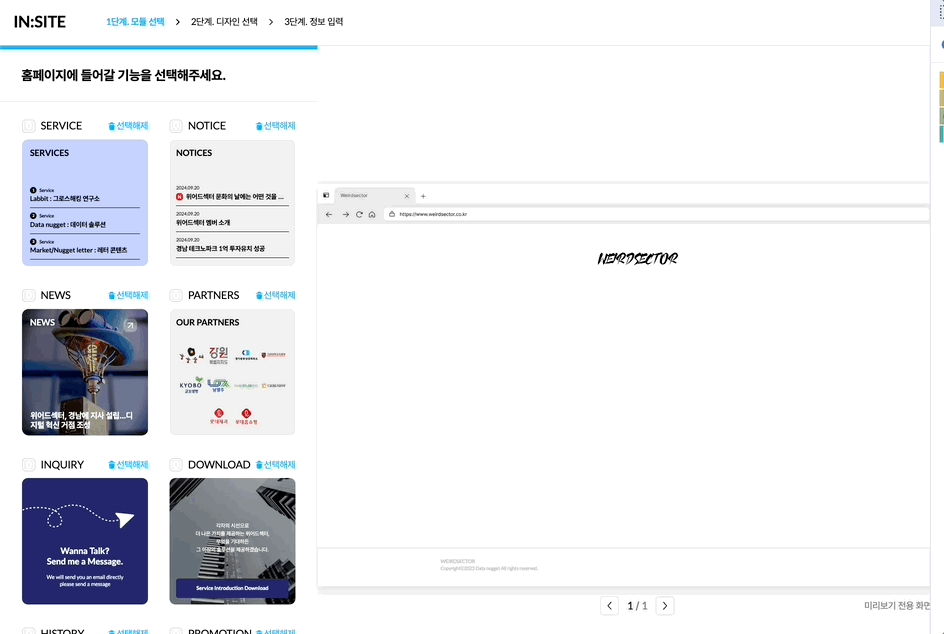Go to step 3 information input
The image size is (944, 634).
point(314,22)
